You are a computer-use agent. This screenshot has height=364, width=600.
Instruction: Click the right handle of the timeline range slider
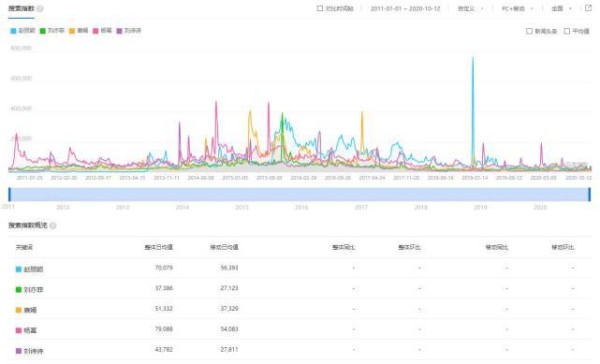coord(589,194)
